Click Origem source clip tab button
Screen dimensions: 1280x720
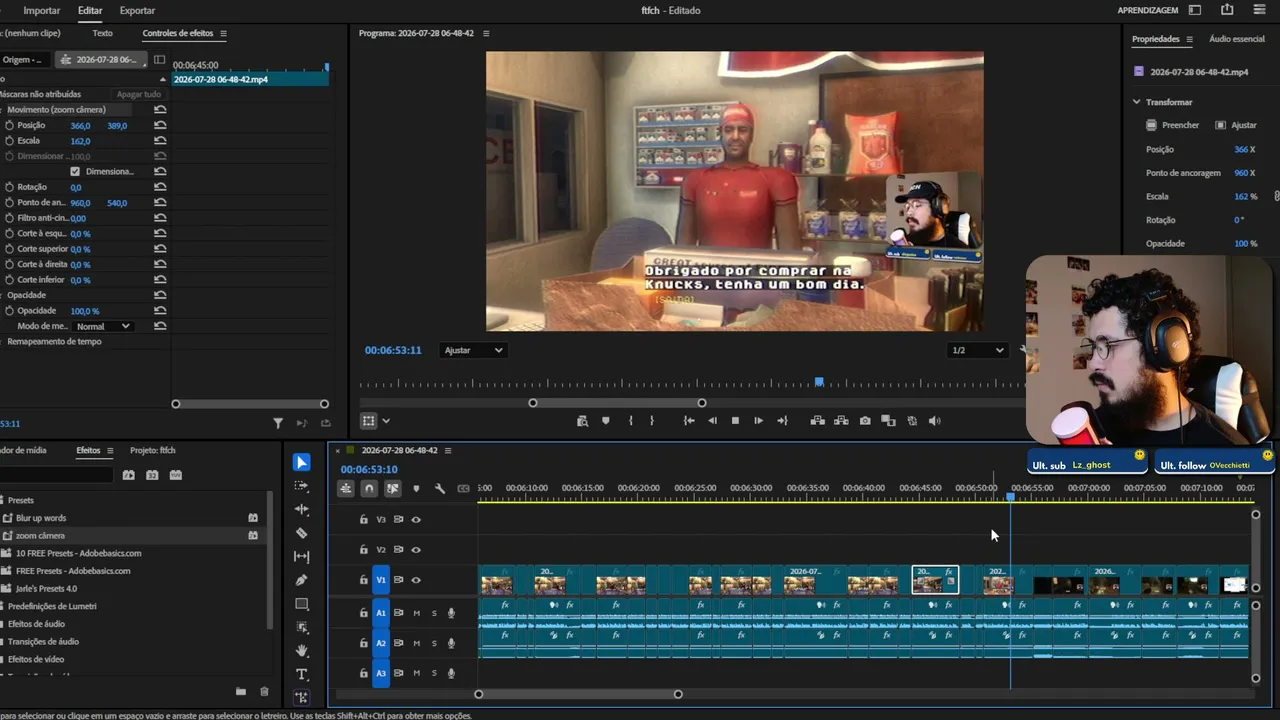[22, 59]
